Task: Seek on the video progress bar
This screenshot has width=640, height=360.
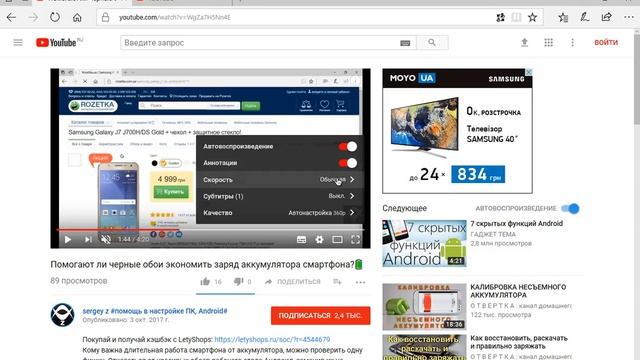Action: [x=210, y=229]
